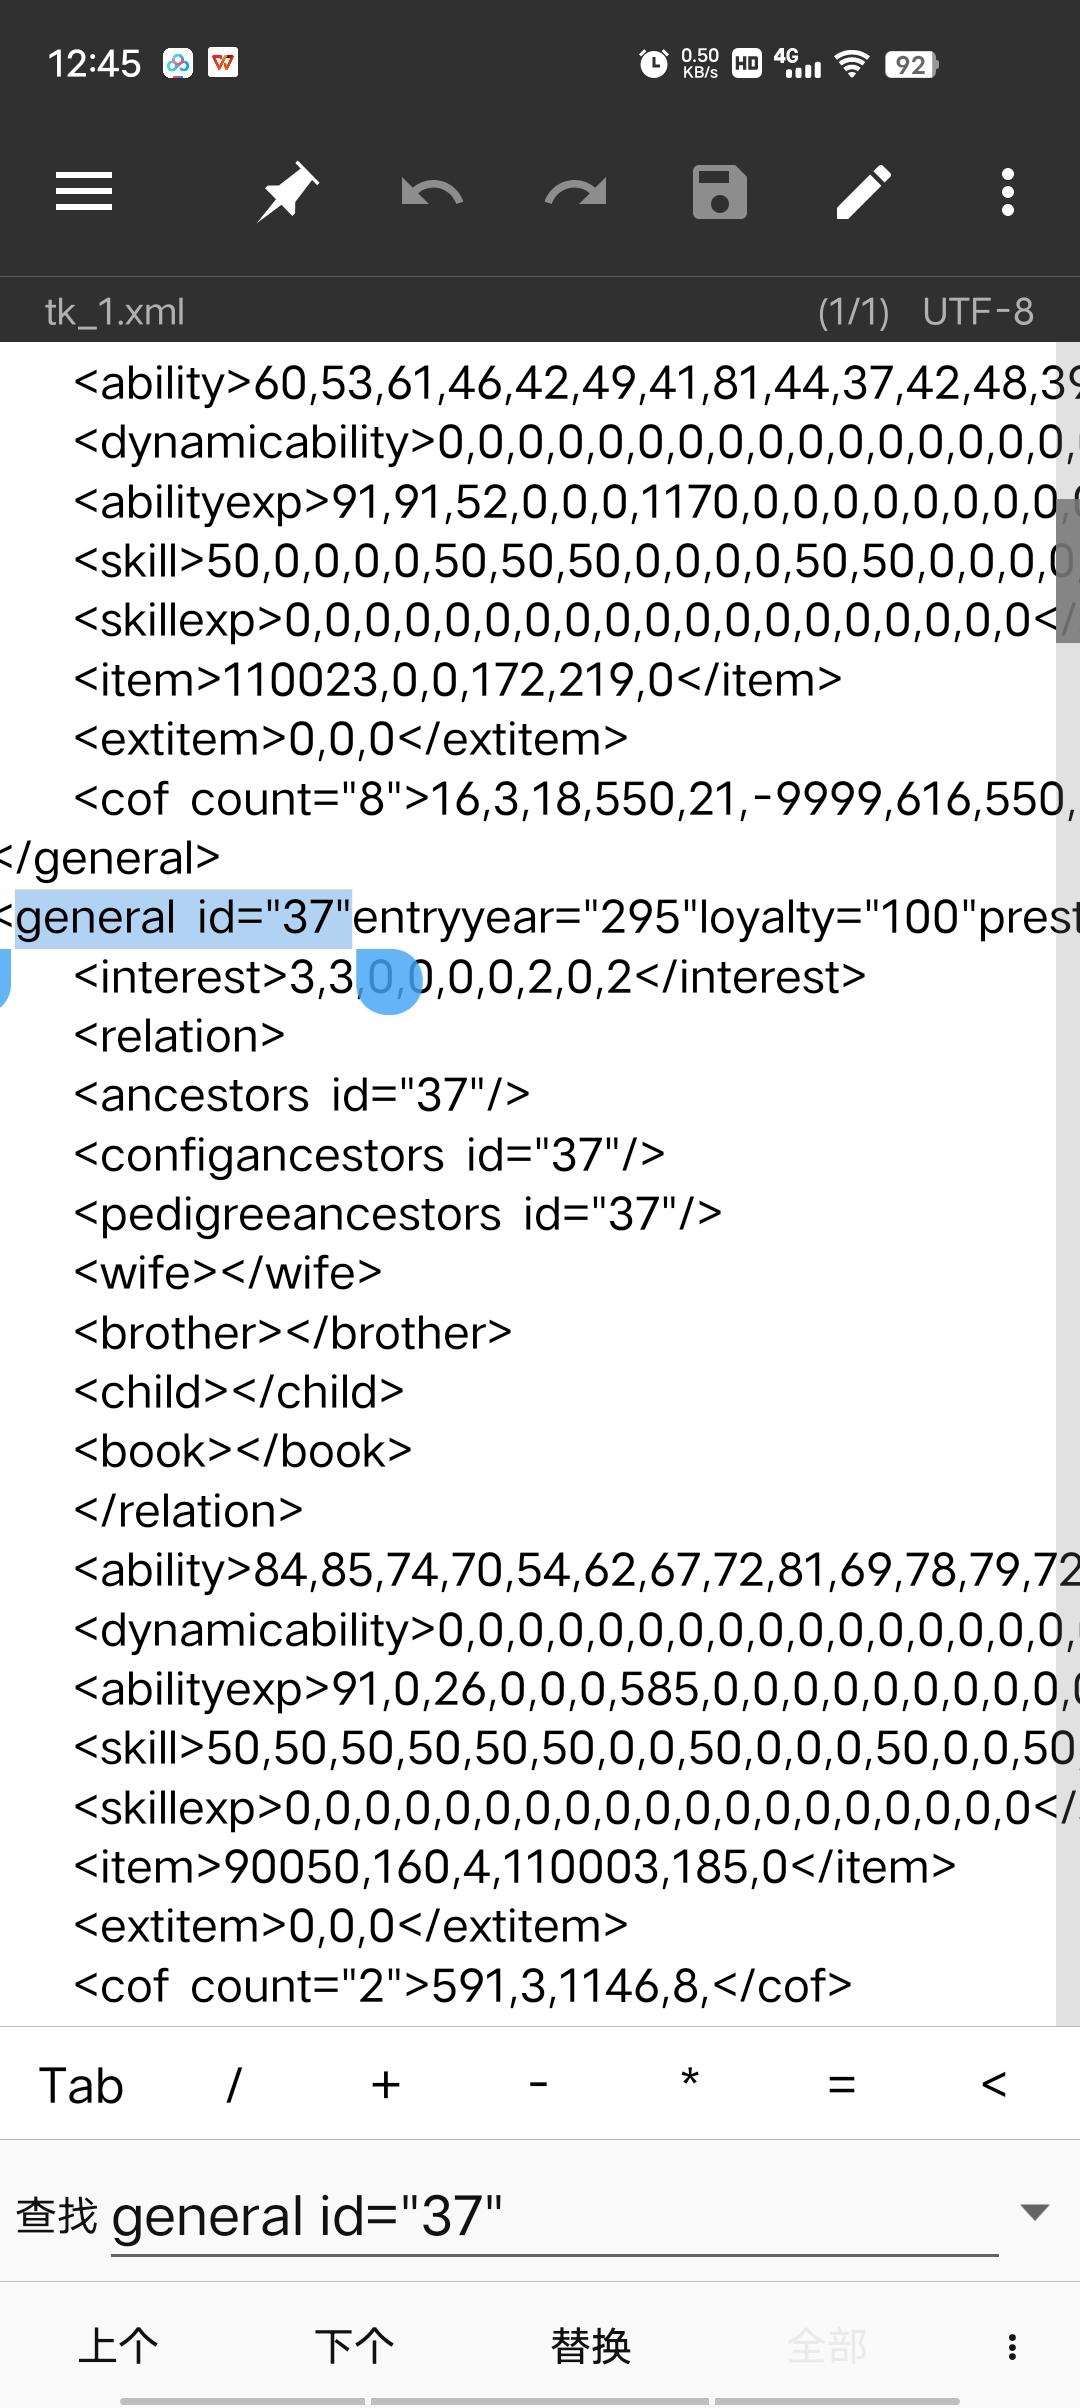The image size is (1080, 2408).
Task: Redo the last undone edit
Action: click(x=576, y=191)
